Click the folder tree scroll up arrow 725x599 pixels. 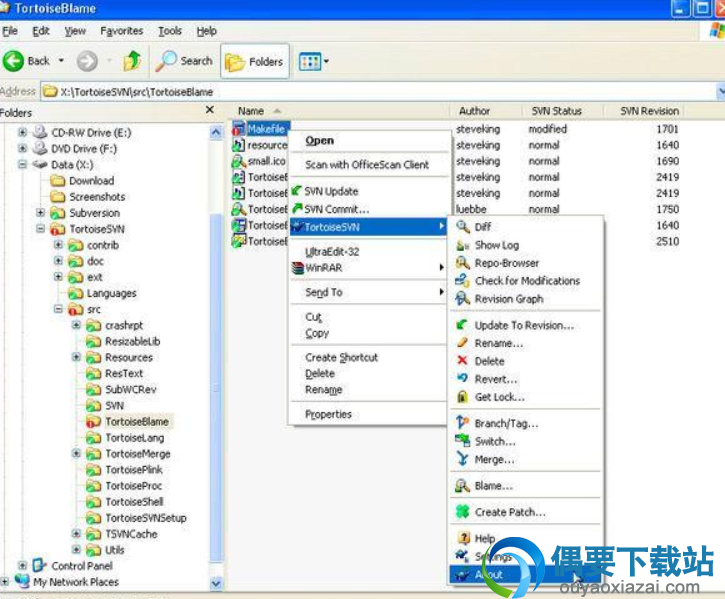pos(216,133)
